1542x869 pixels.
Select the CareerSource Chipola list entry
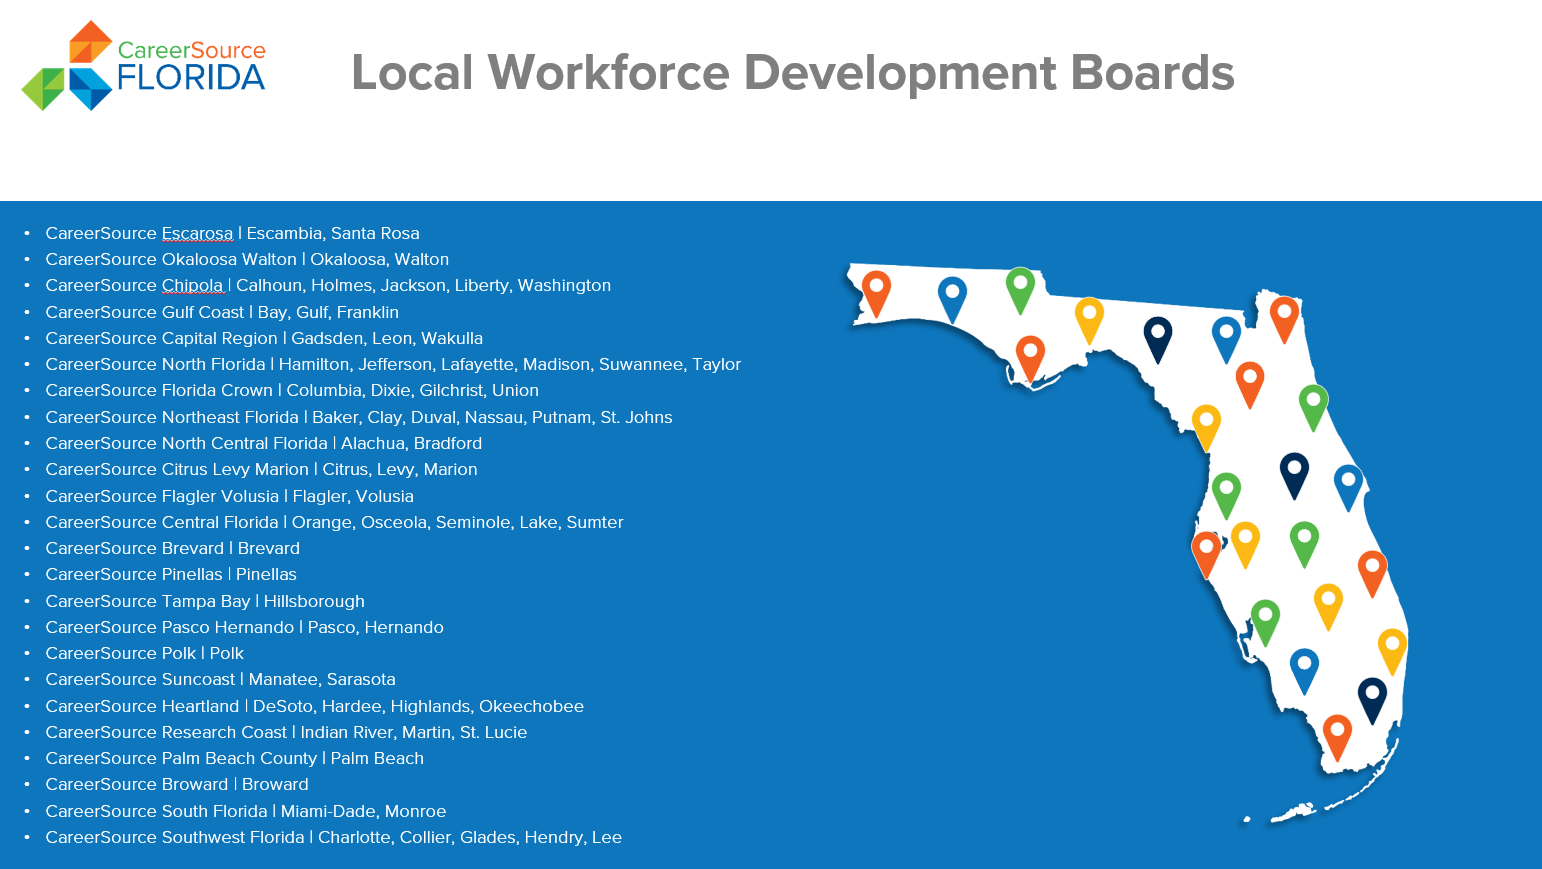(x=328, y=285)
